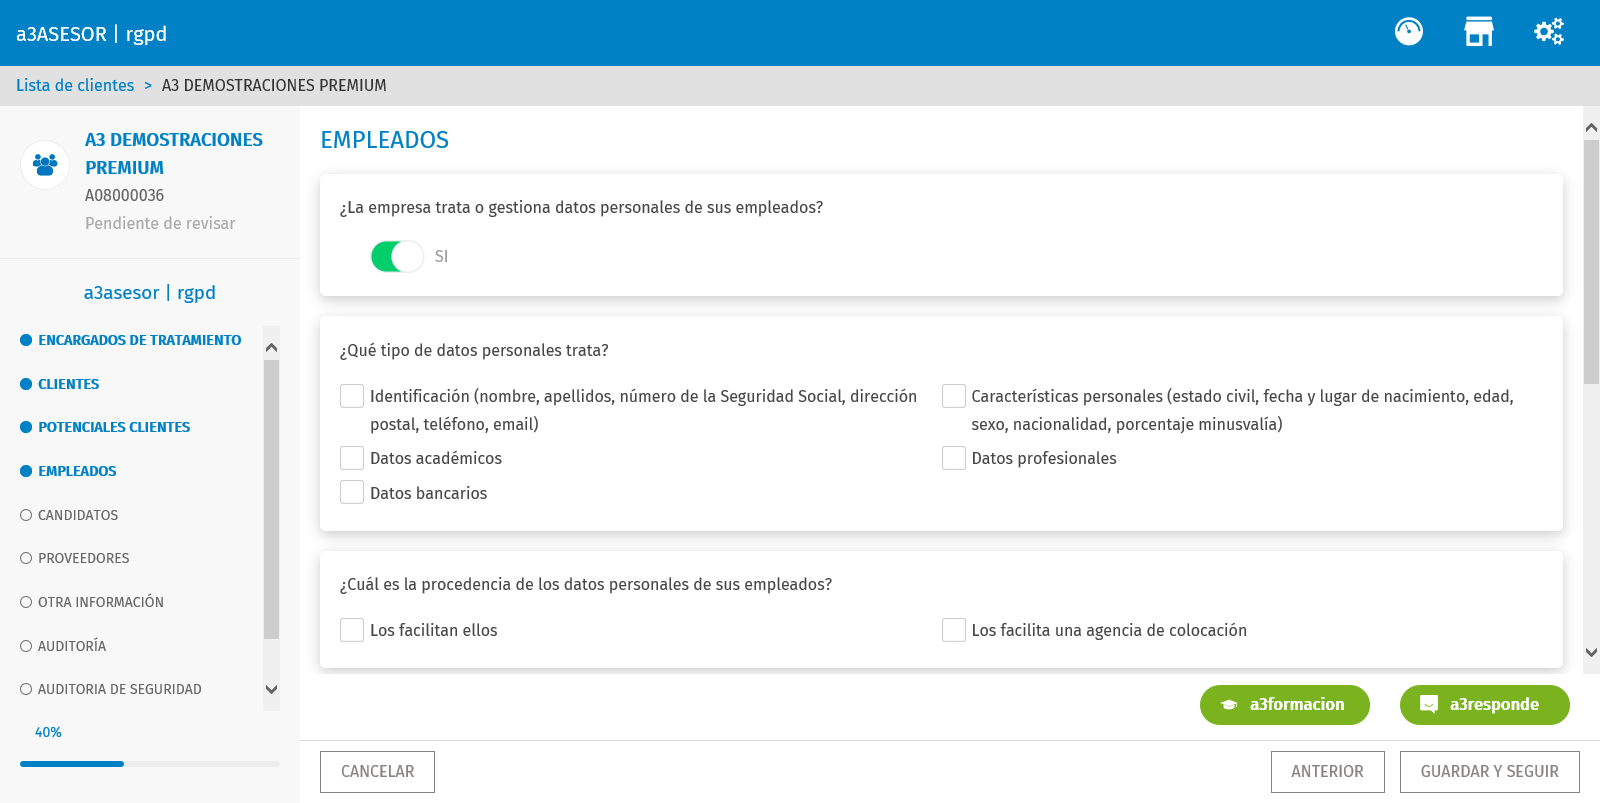Open Encargados de Tratamiento section

click(139, 340)
